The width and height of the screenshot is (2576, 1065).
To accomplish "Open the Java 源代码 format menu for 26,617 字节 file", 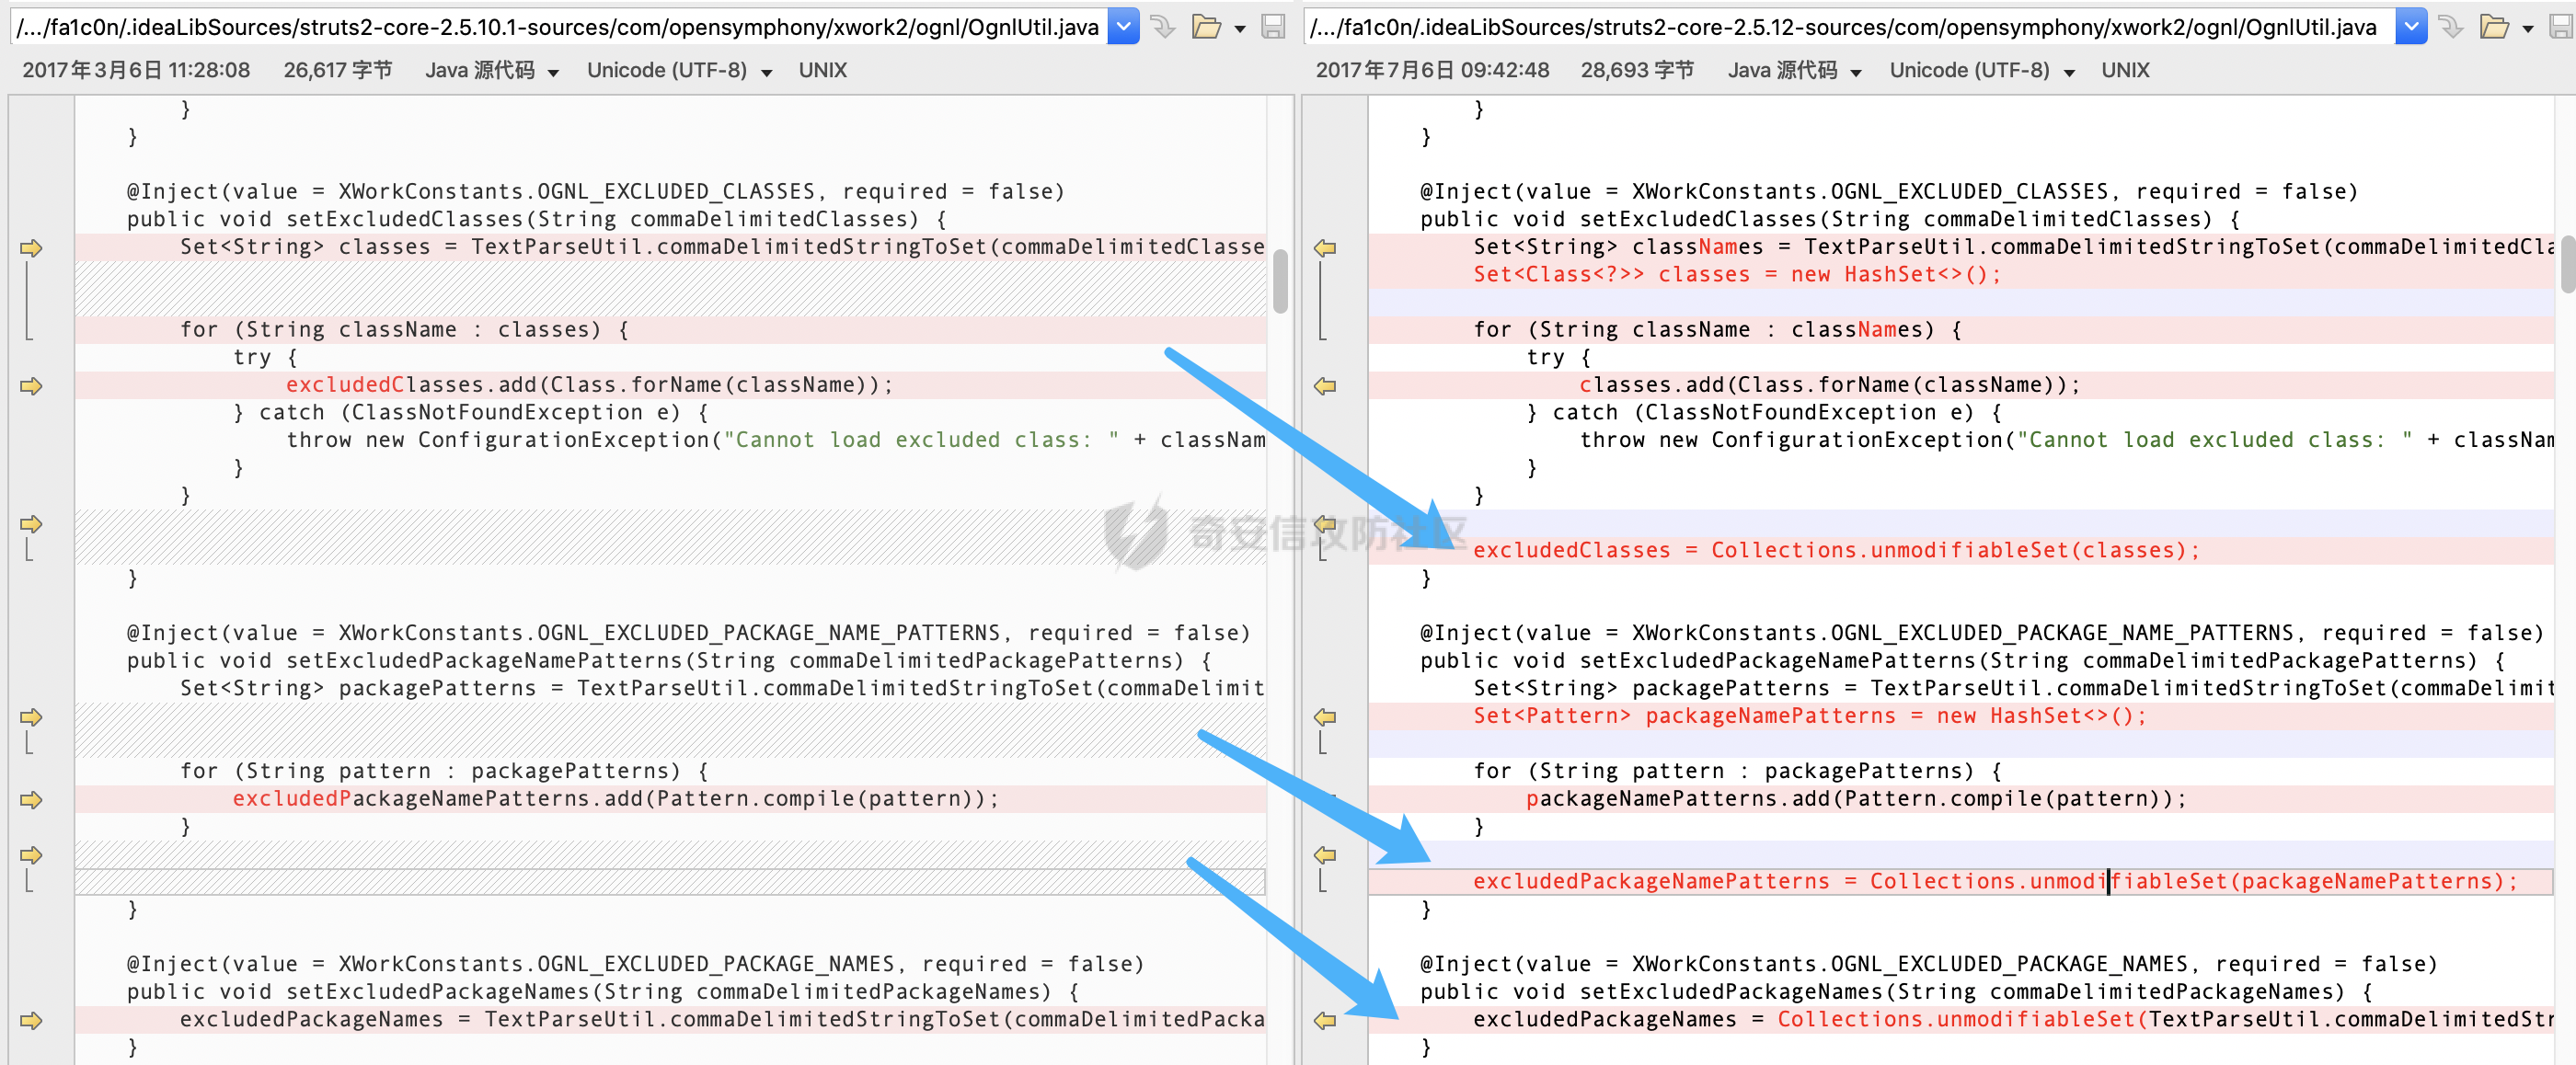I will pos(491,71).
